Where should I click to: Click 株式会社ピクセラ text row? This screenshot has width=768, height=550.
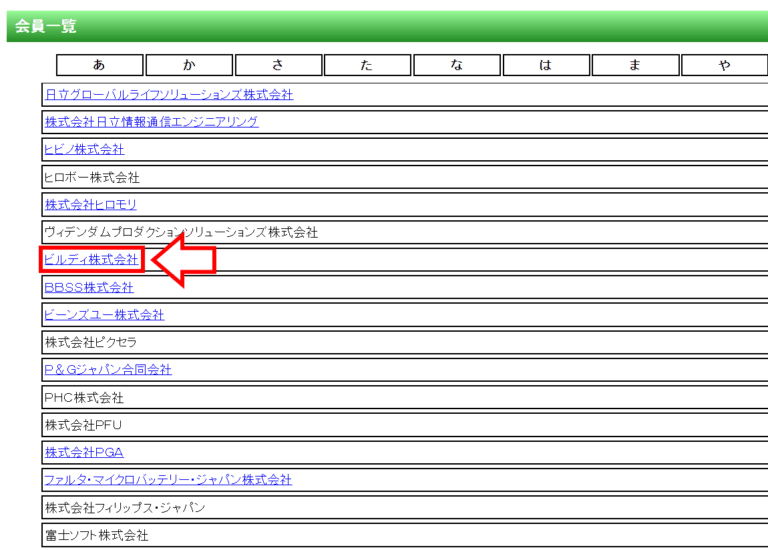(x=405, y=342)
